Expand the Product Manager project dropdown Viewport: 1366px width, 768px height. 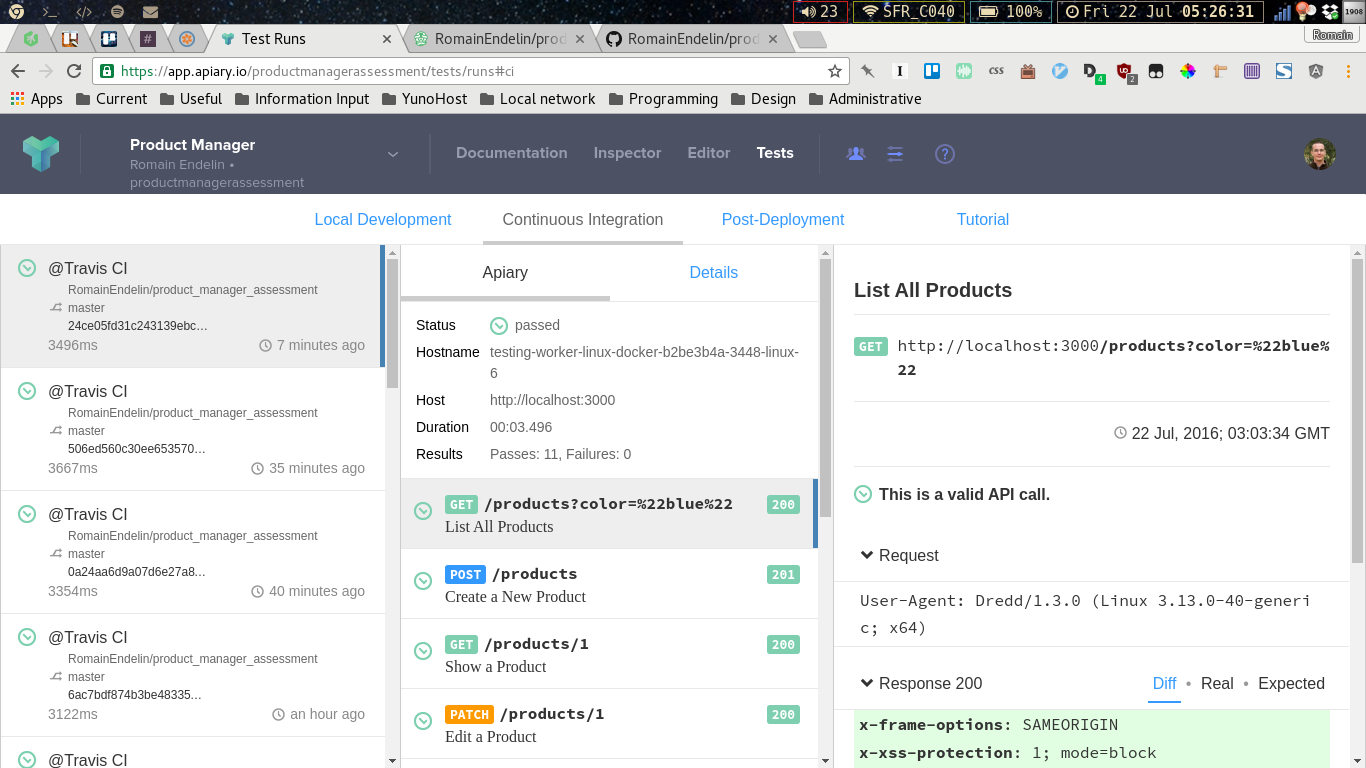pos(393,154)
